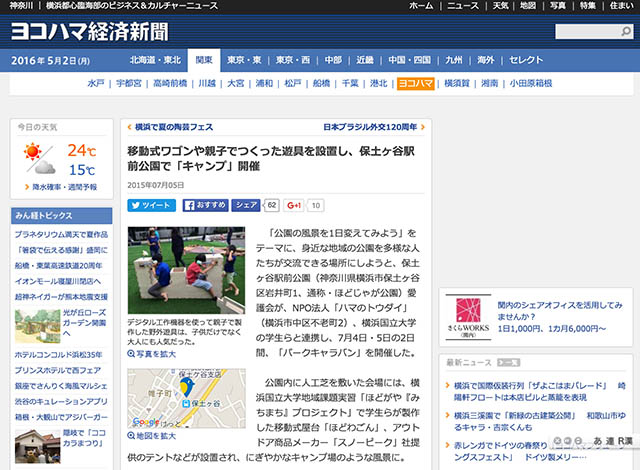Select the 東京・西 region tab
This screenshot has height=470, width=640.
pyautogui.click(x=293, y=60)
